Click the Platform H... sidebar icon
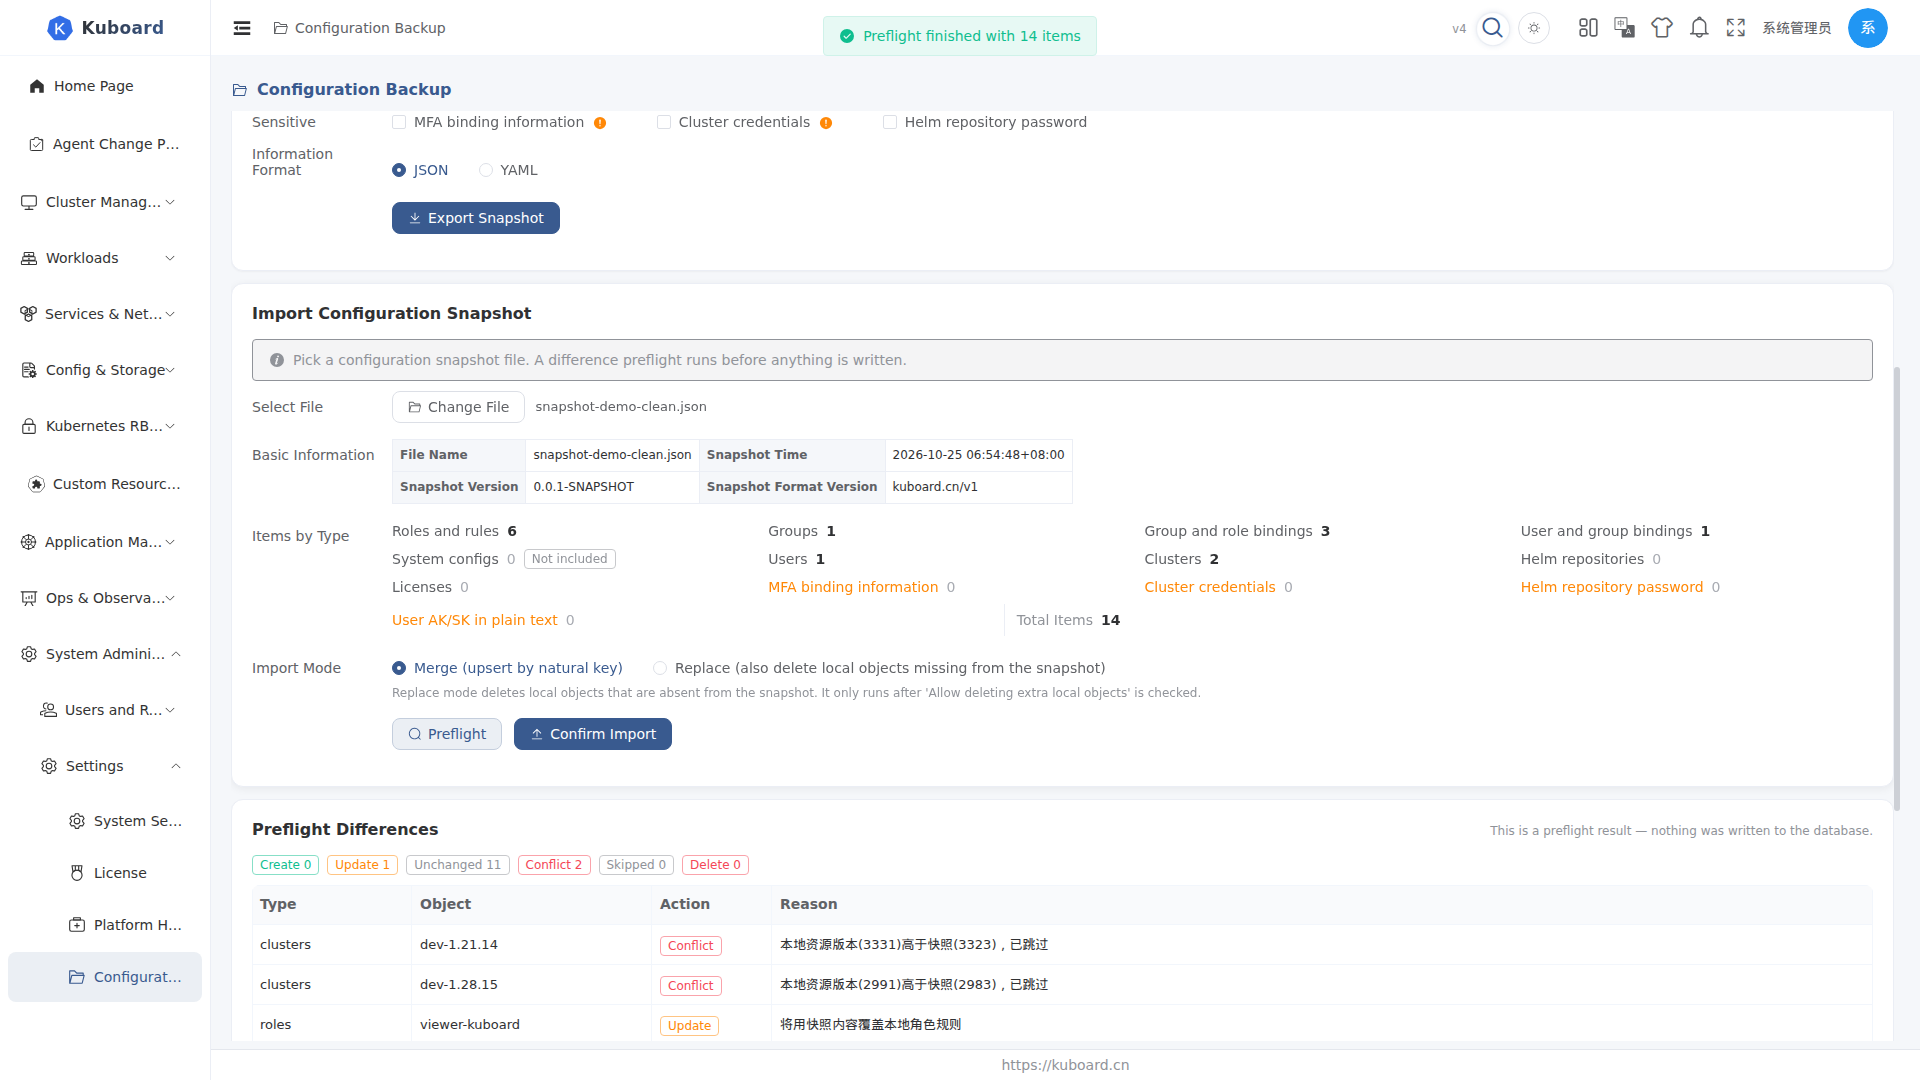The width and height of the screenshot is (1920, 1080). 77,925
